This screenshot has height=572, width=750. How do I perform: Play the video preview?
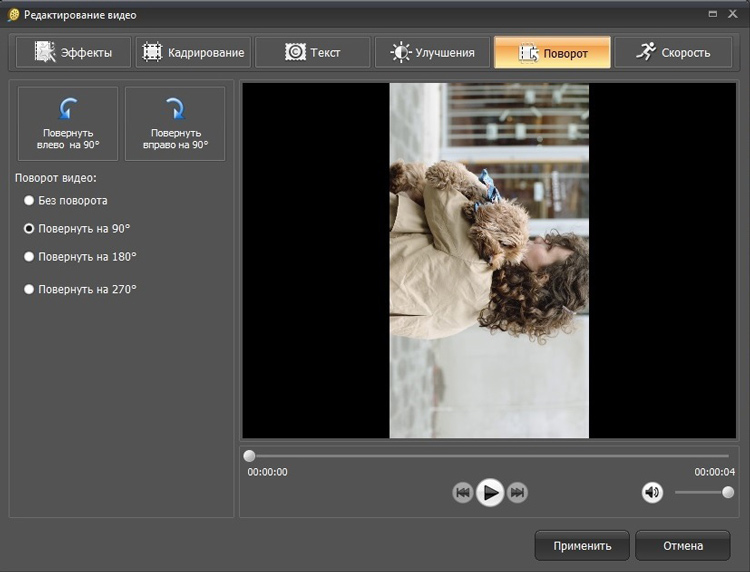coord(490,493)
